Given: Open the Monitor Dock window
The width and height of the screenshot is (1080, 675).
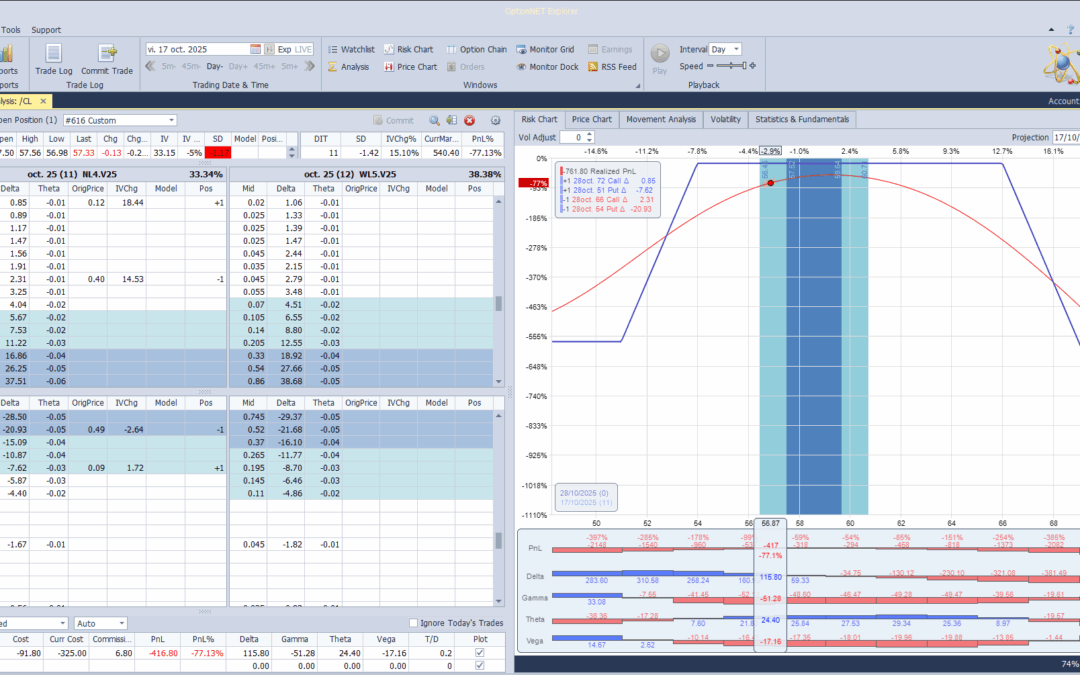Looking at the screenshot, I should click(548, 67).
